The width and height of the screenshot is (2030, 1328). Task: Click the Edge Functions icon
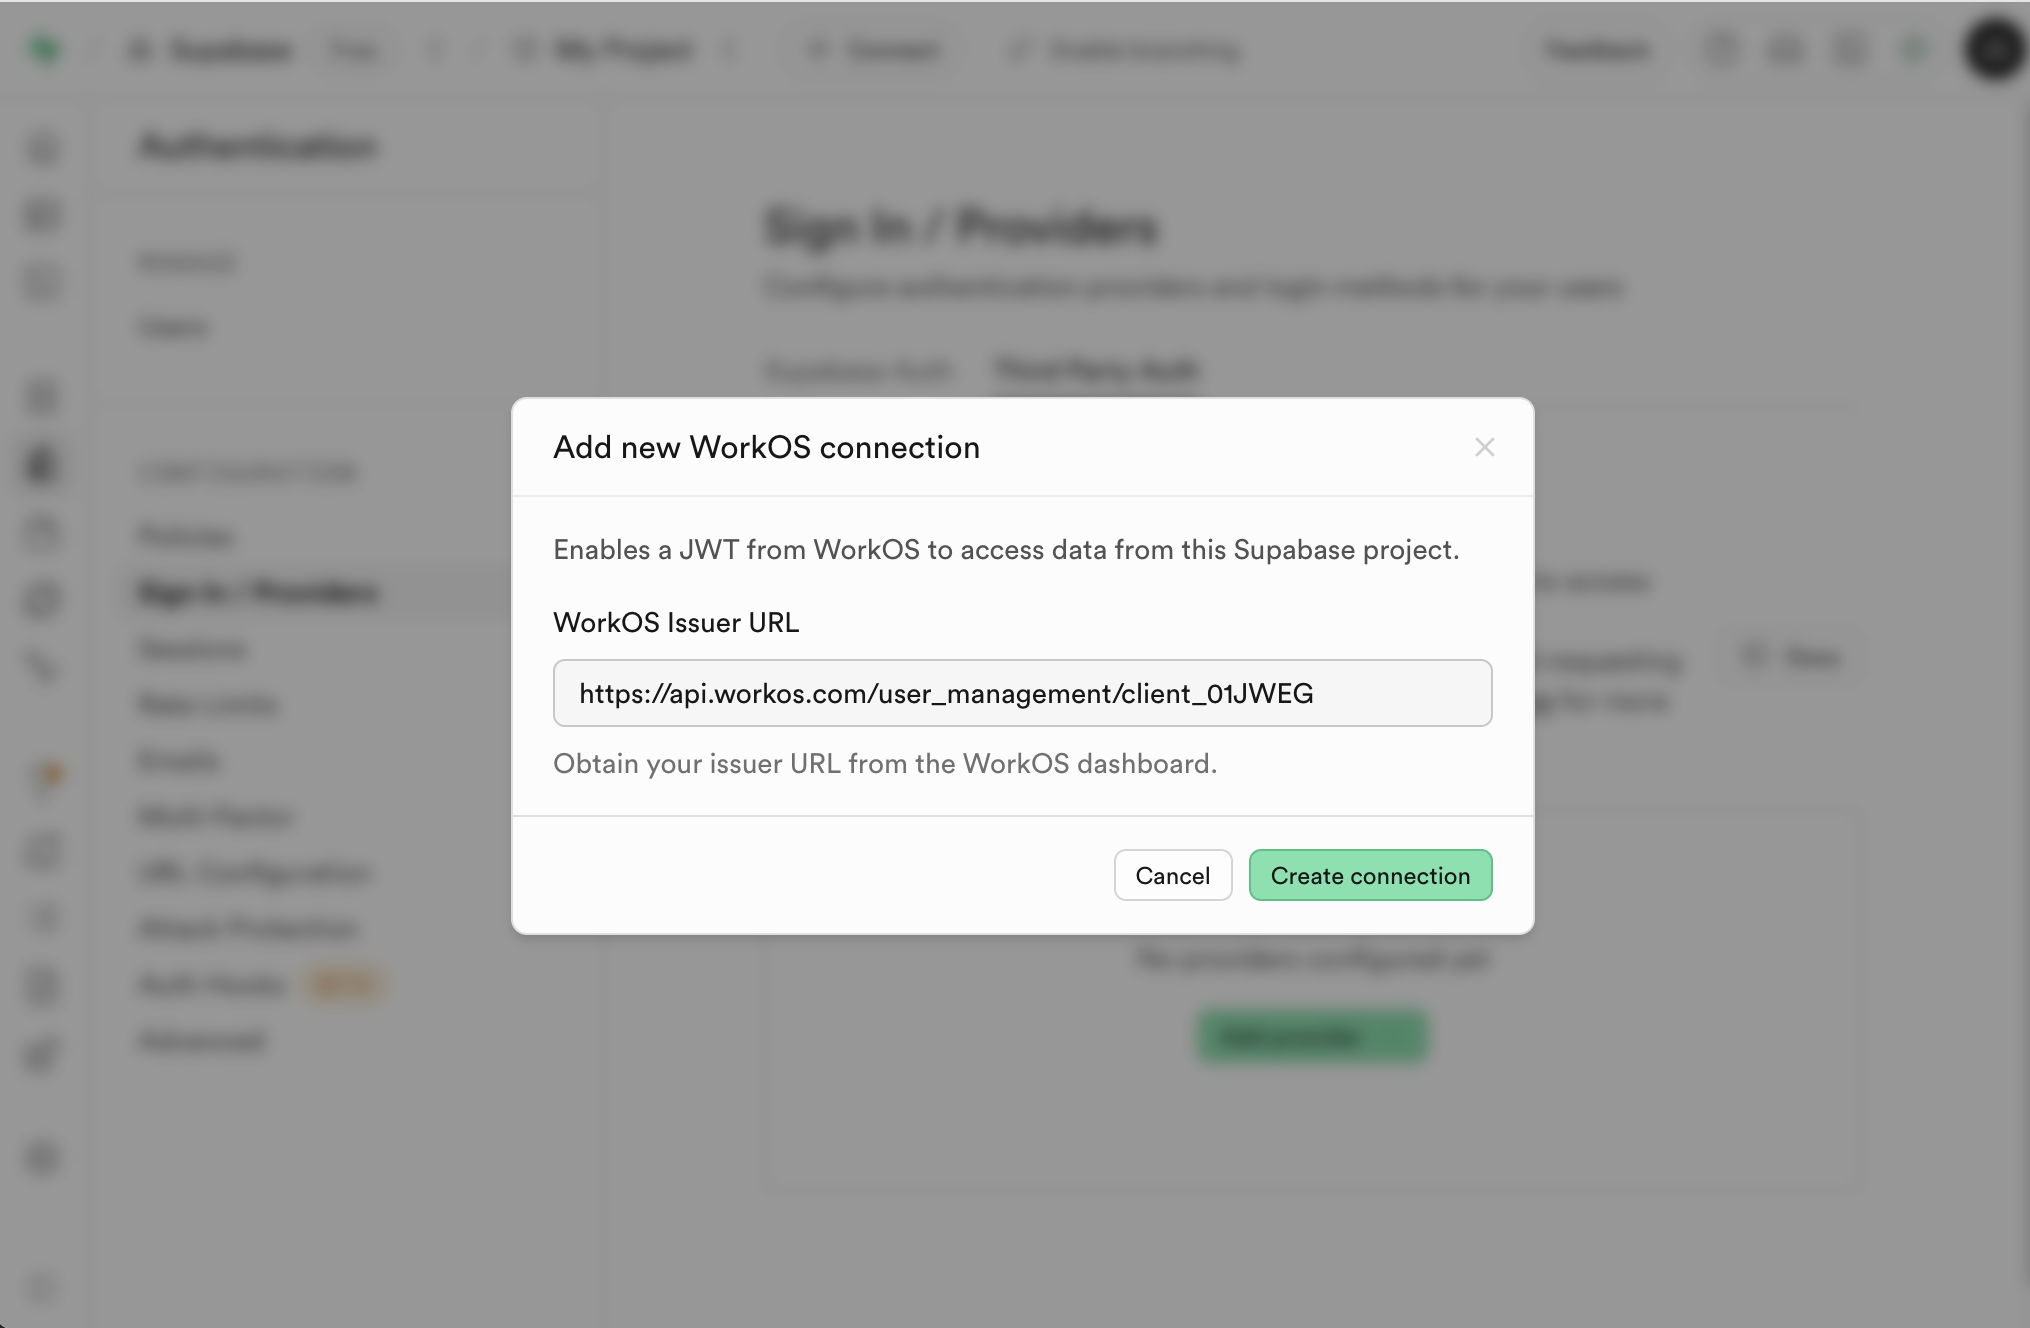point(42,599)
